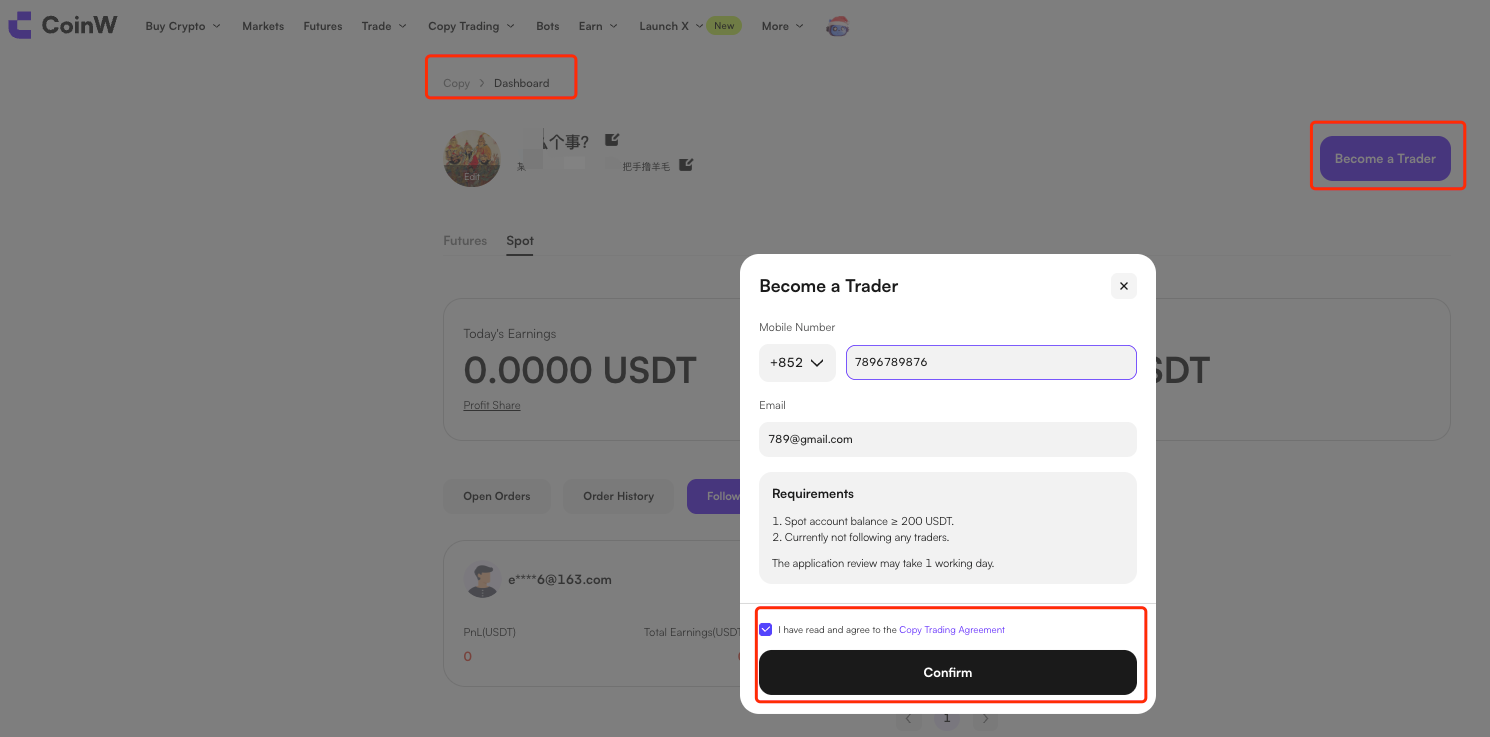Click the edit icon beside the profile bio
The image size is (1490, 737).
(x=686, y=165)
